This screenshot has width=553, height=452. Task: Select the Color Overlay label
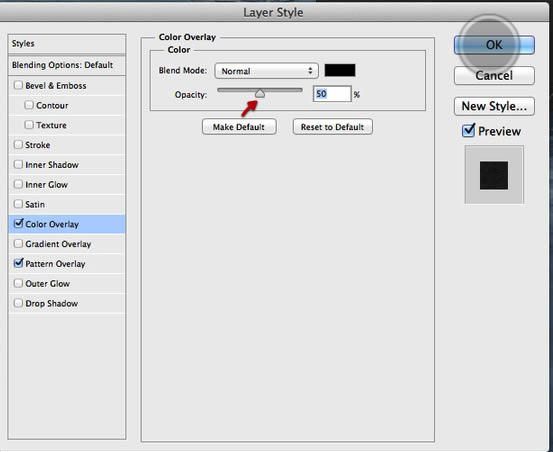pos(52,224)
